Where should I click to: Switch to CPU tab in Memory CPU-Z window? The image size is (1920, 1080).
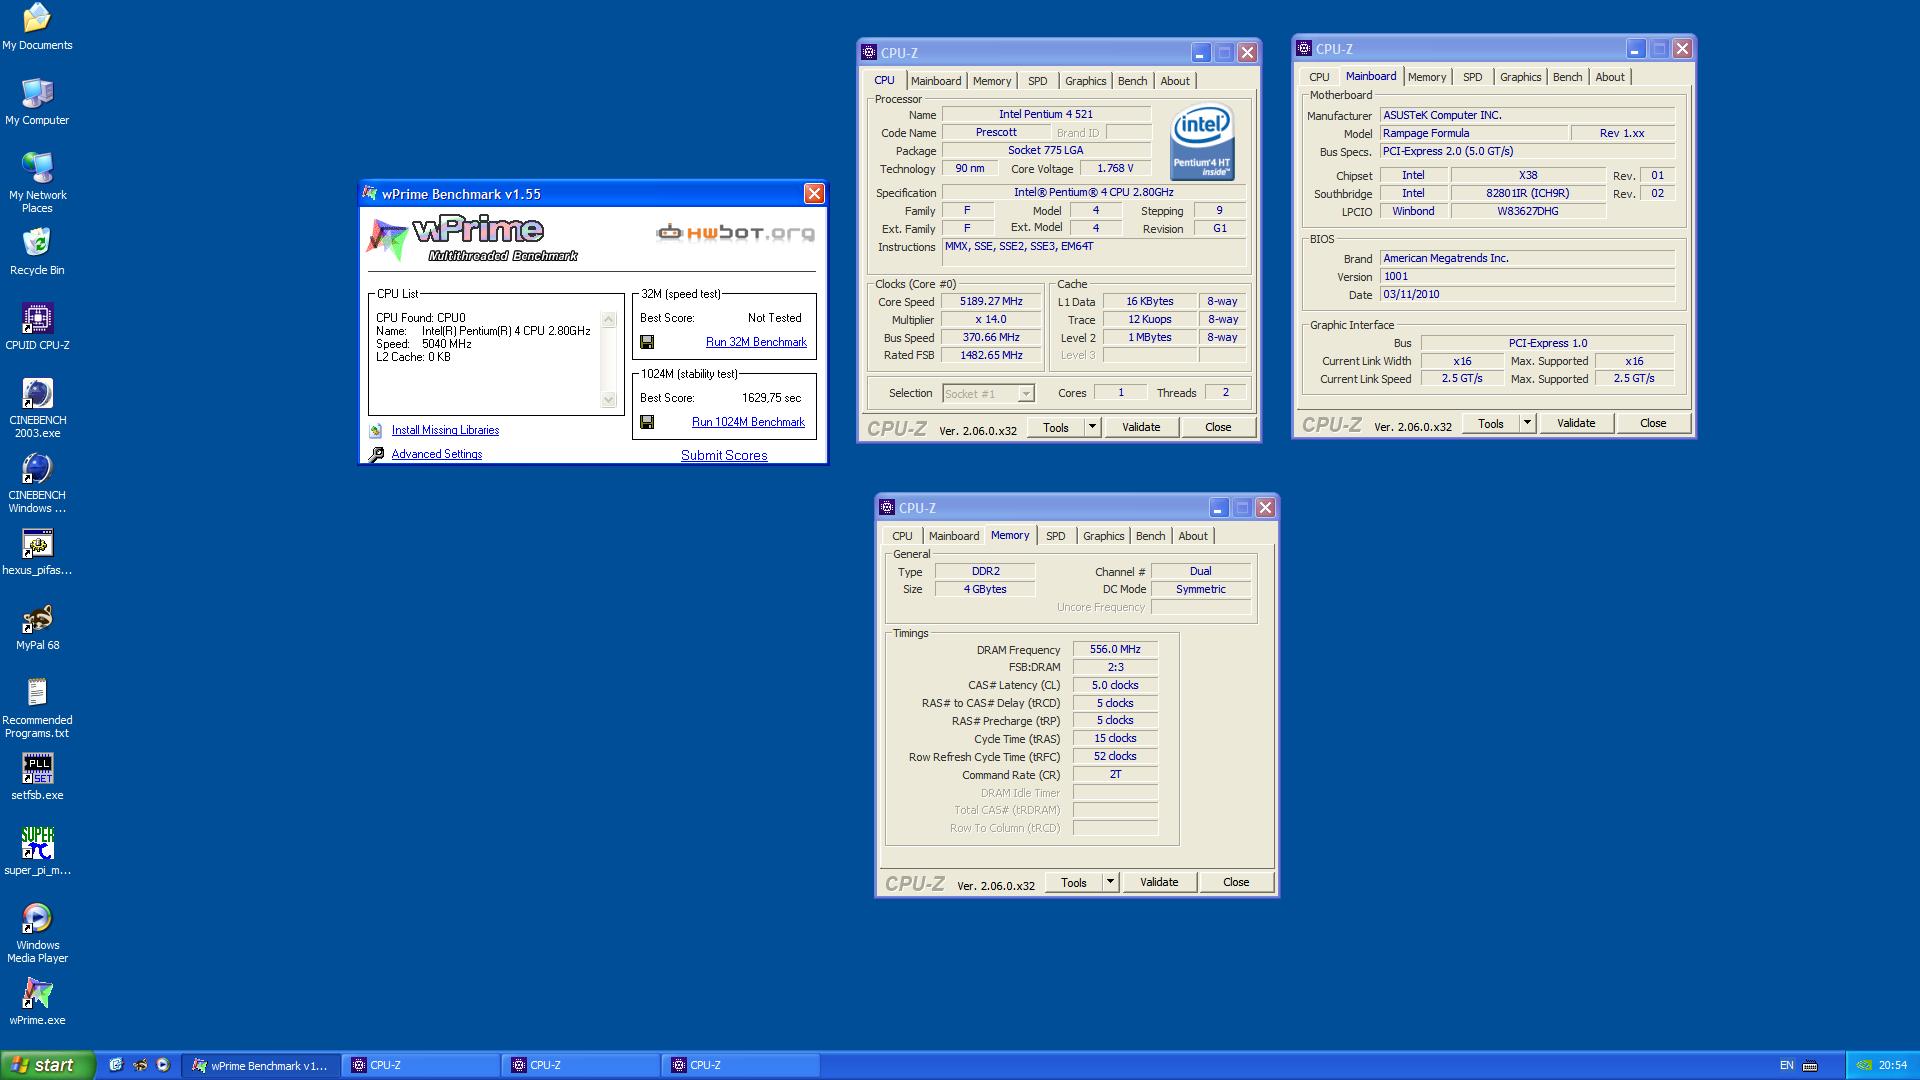pyautogui.click(x=902, y=536)
